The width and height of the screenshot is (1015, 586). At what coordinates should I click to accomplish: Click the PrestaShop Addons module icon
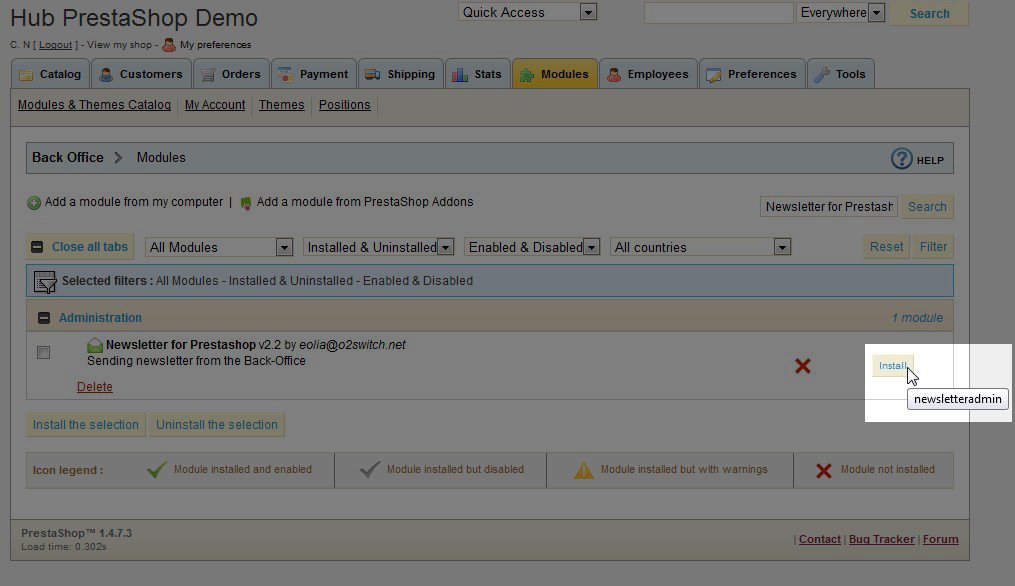[x=246, y=203]
